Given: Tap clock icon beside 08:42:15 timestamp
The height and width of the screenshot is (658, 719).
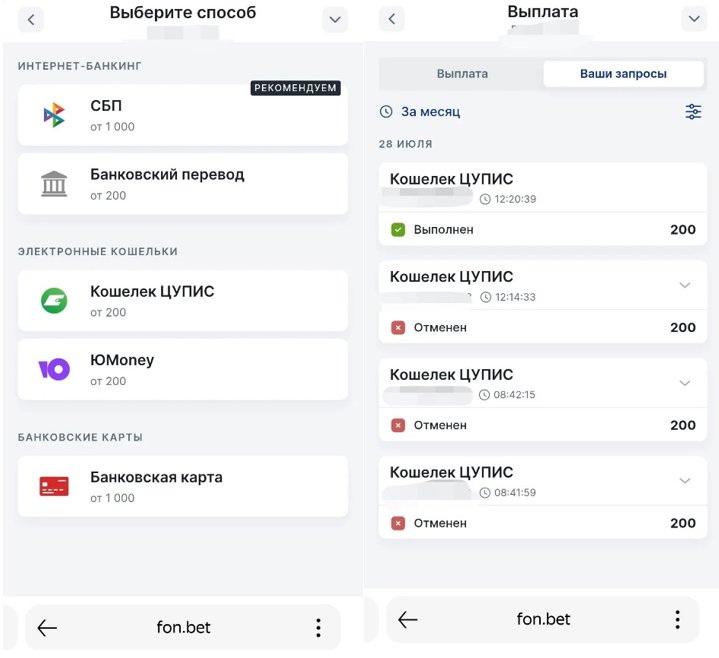Looking at the screenshot, I should pos(484,395).
